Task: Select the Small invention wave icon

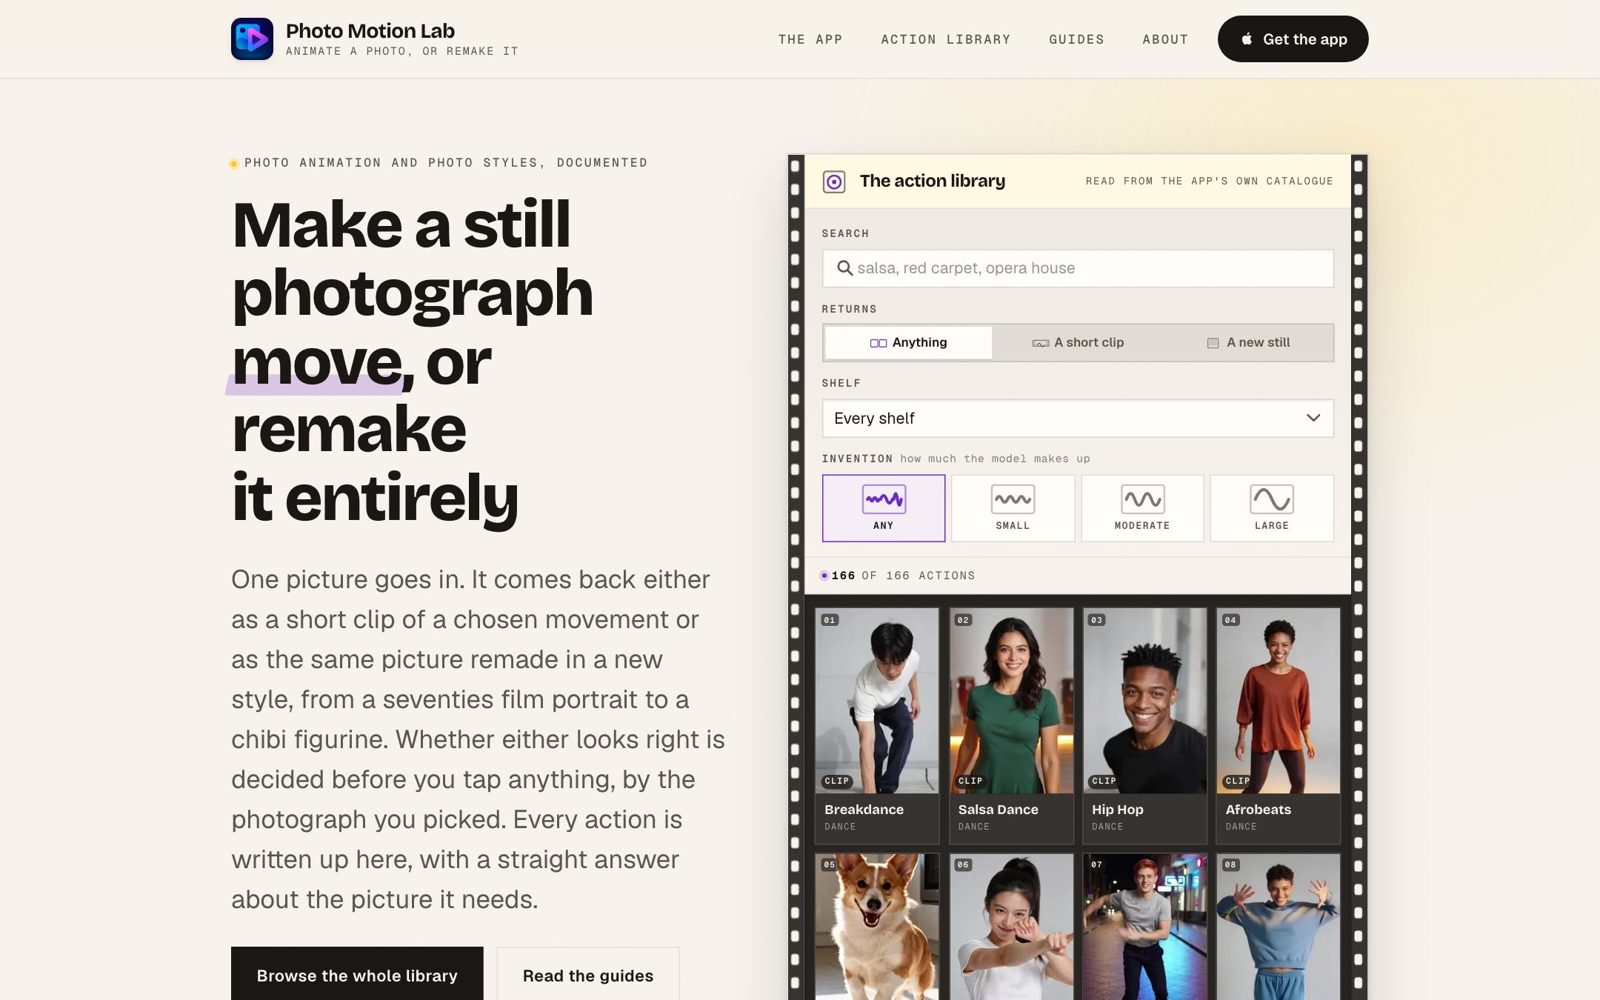Action: pos(1012,499)
